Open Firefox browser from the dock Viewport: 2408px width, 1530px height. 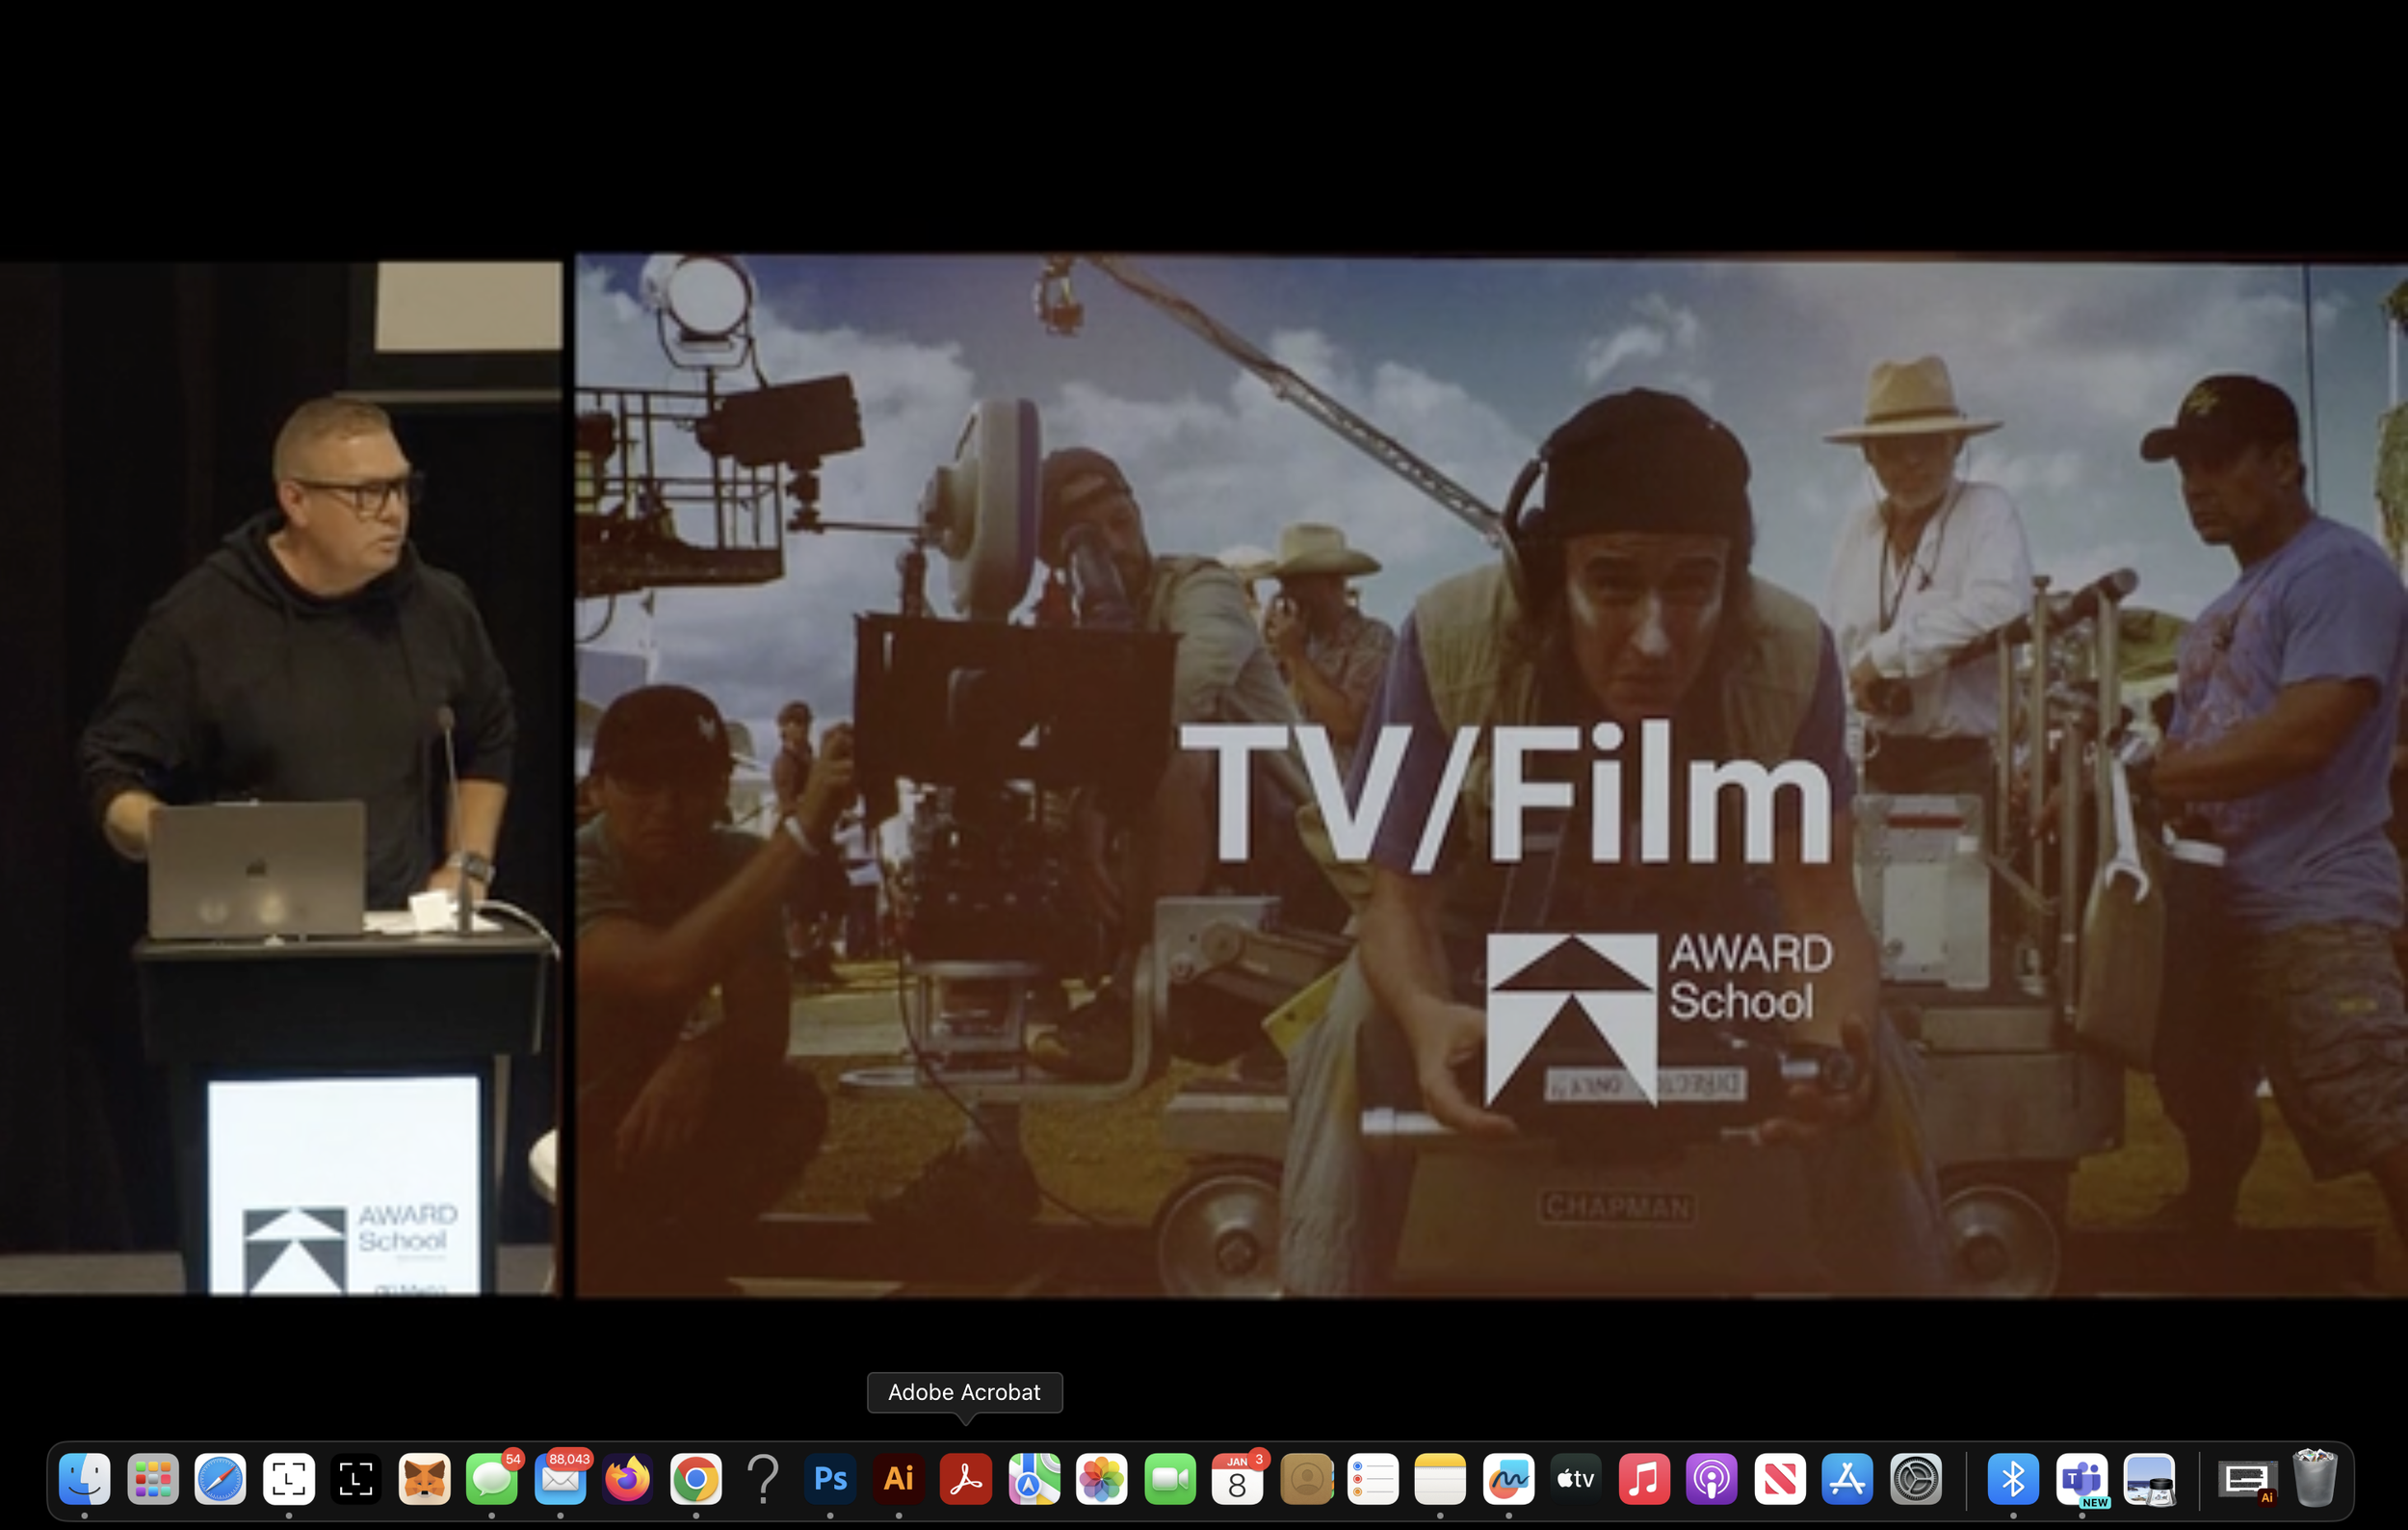click(x=628, y=1479)
